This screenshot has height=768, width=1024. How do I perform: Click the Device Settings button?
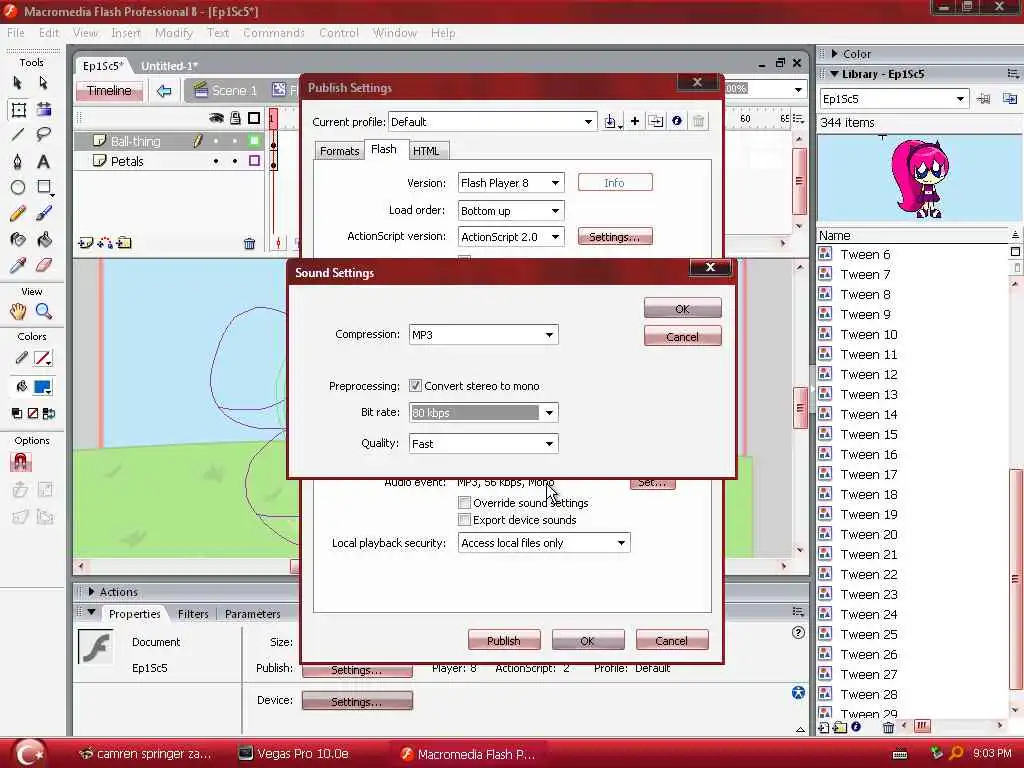(357, 701)
